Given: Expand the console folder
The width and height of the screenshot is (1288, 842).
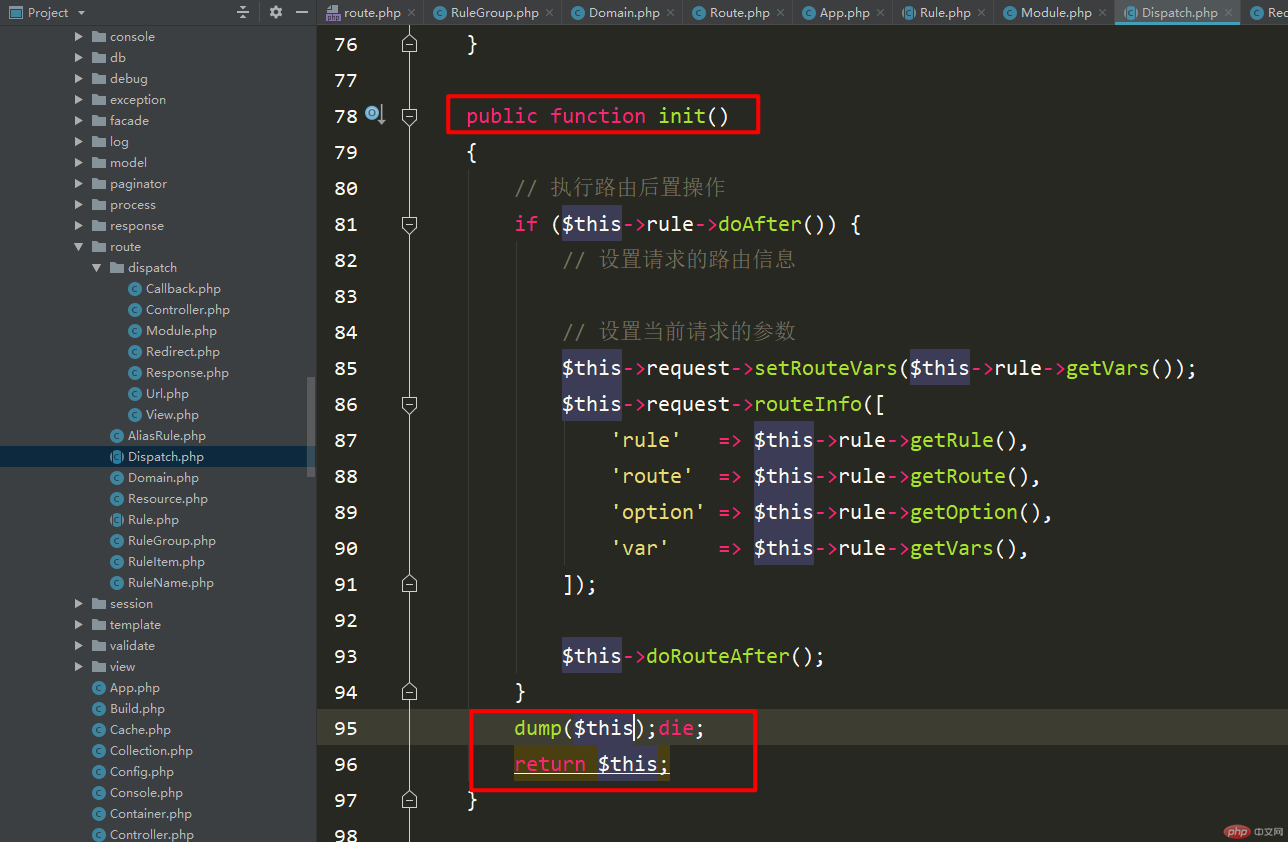Looking at the screenshot, I should 79,36.
